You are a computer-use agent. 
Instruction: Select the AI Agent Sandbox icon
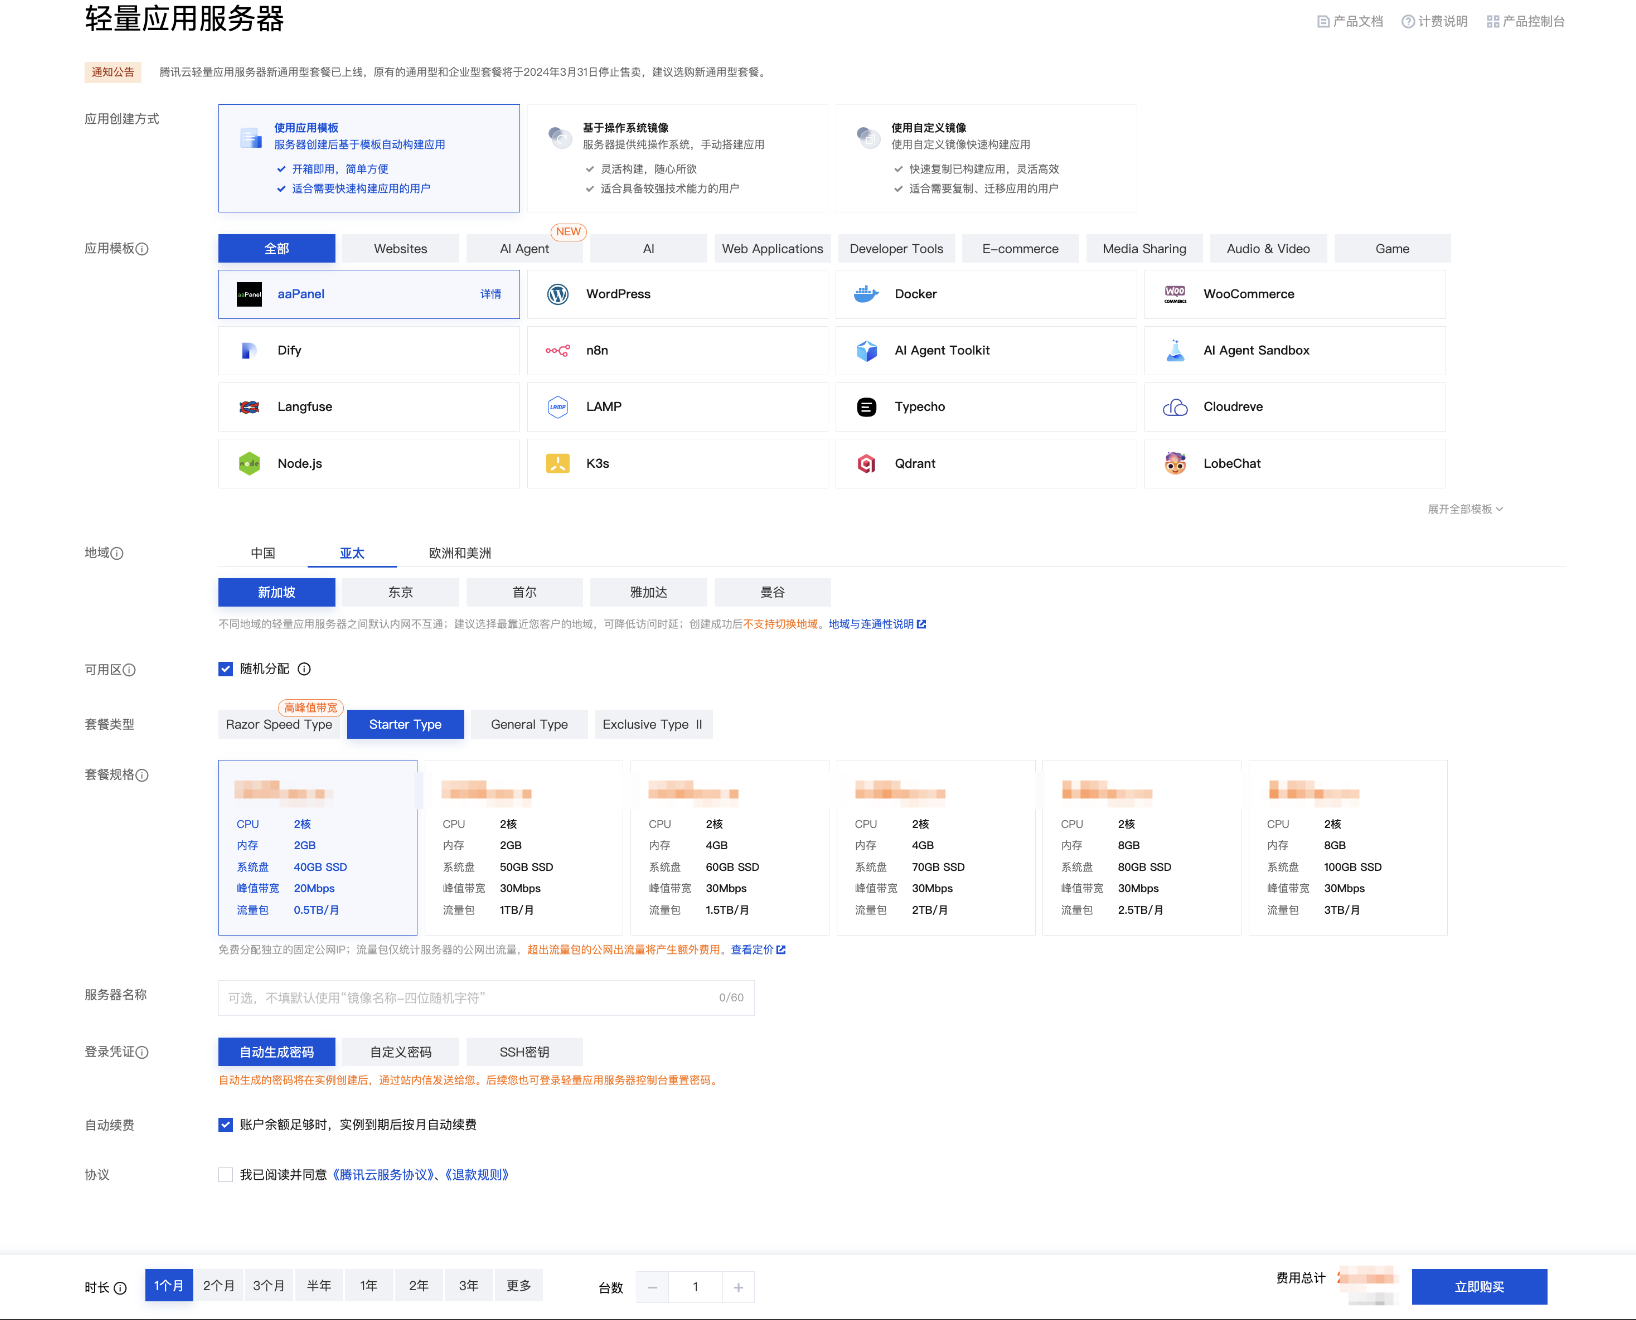pyautogui.click(x=1175, y=351)
